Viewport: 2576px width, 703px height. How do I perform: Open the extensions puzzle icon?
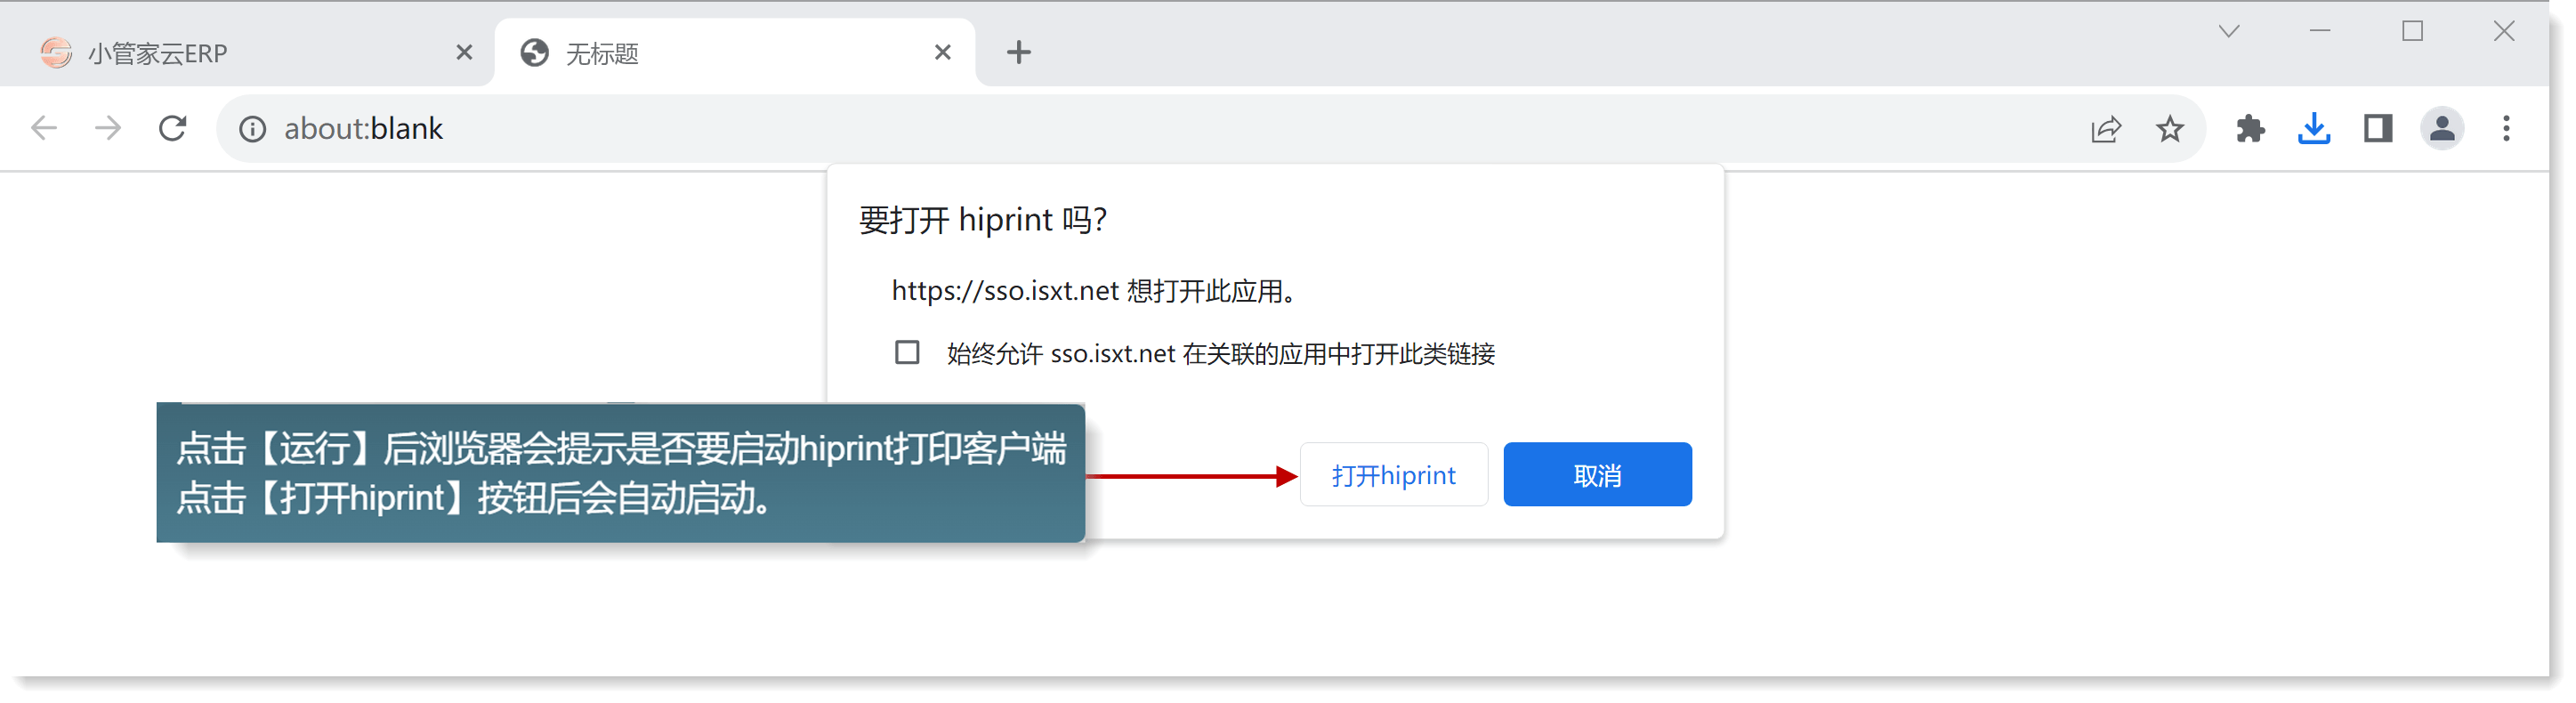click(x=2250, y=129)
